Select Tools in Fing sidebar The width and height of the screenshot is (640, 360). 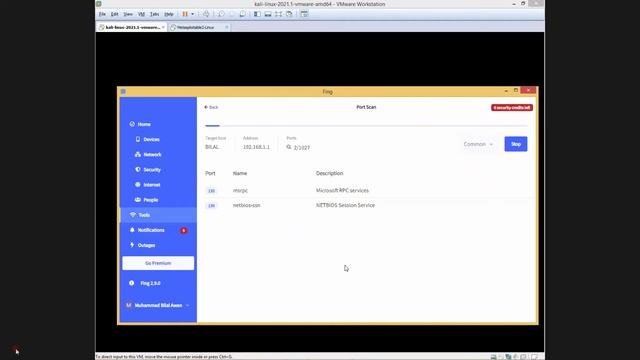(158, 215)
